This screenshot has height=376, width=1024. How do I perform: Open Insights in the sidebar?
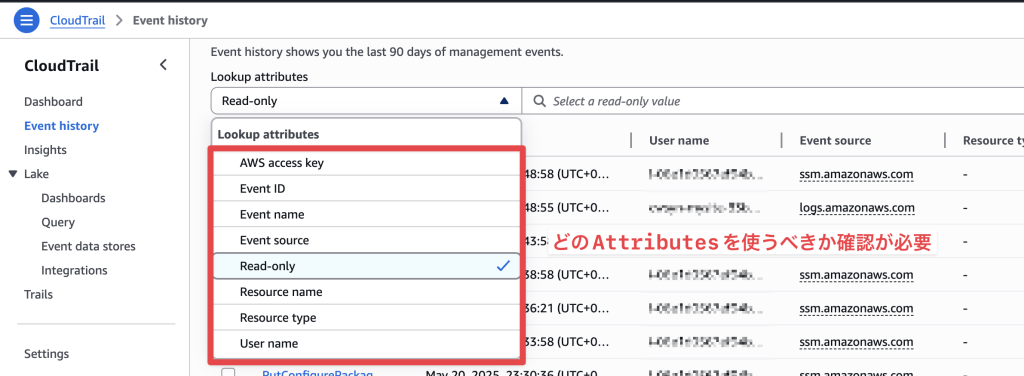(x=46, y=150)
